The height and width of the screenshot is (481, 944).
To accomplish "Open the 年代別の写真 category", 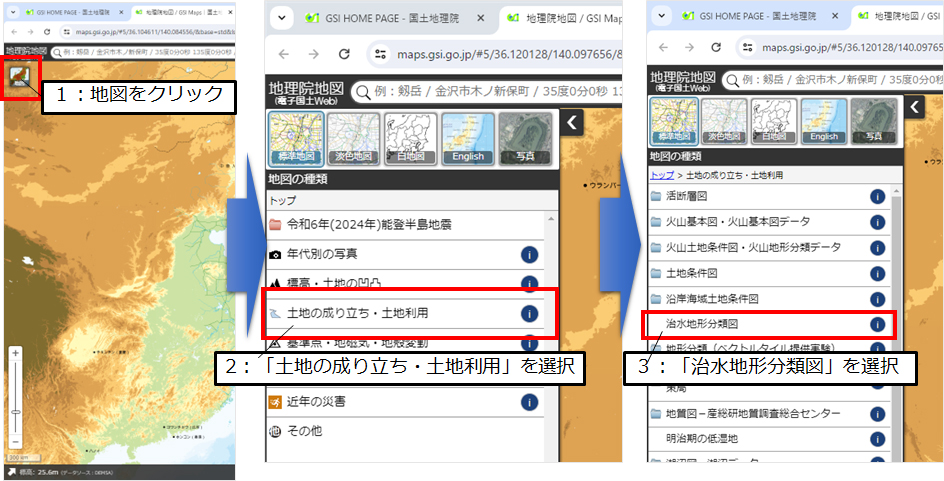I will click(x=406, y=254).
